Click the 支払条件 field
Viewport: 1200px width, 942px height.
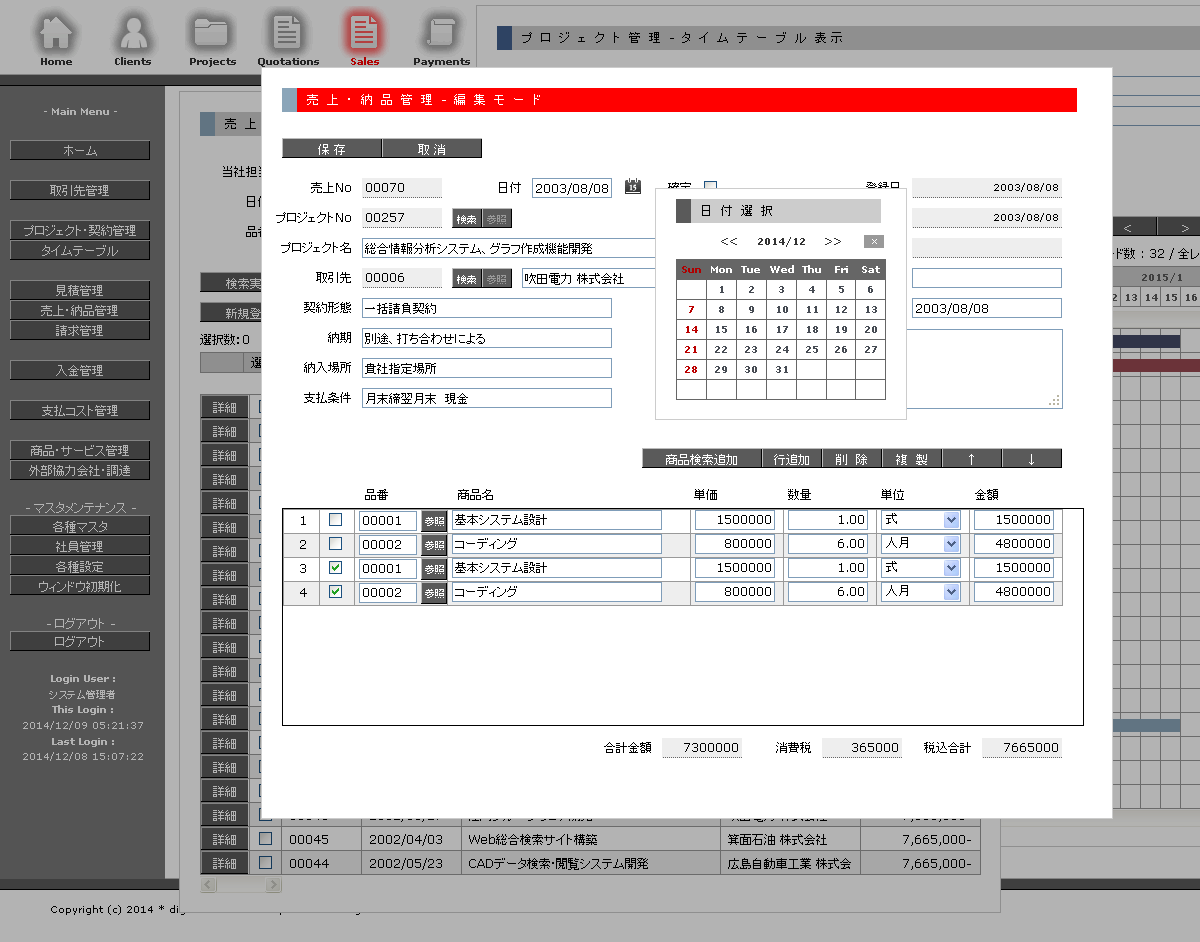click(x=487, y=398)
